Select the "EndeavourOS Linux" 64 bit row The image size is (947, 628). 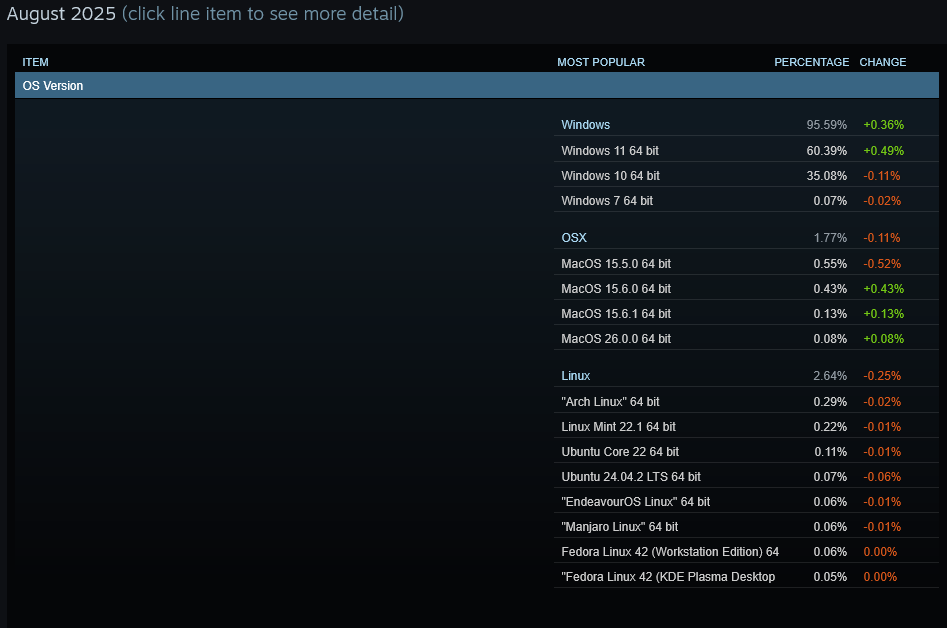(x=746, y=502)
